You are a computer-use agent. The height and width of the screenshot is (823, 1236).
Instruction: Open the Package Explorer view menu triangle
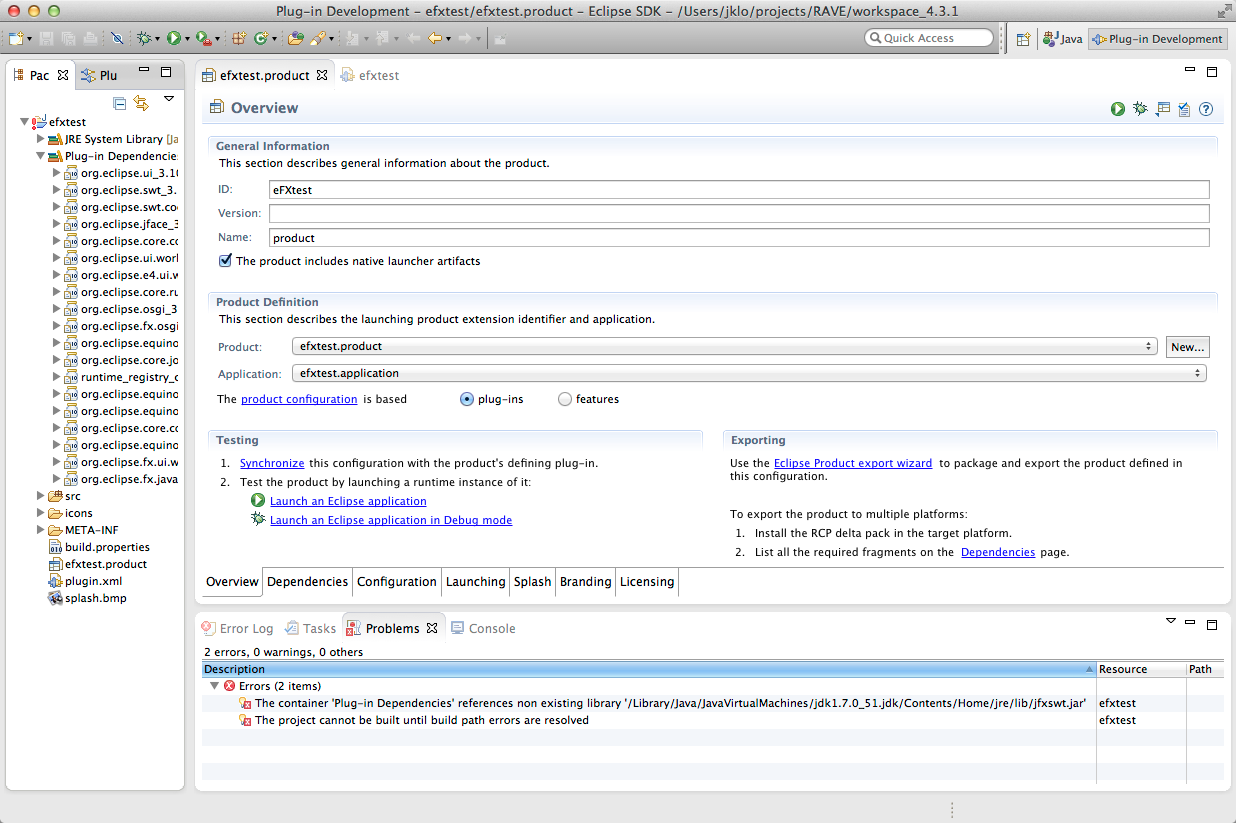[169, 99]
